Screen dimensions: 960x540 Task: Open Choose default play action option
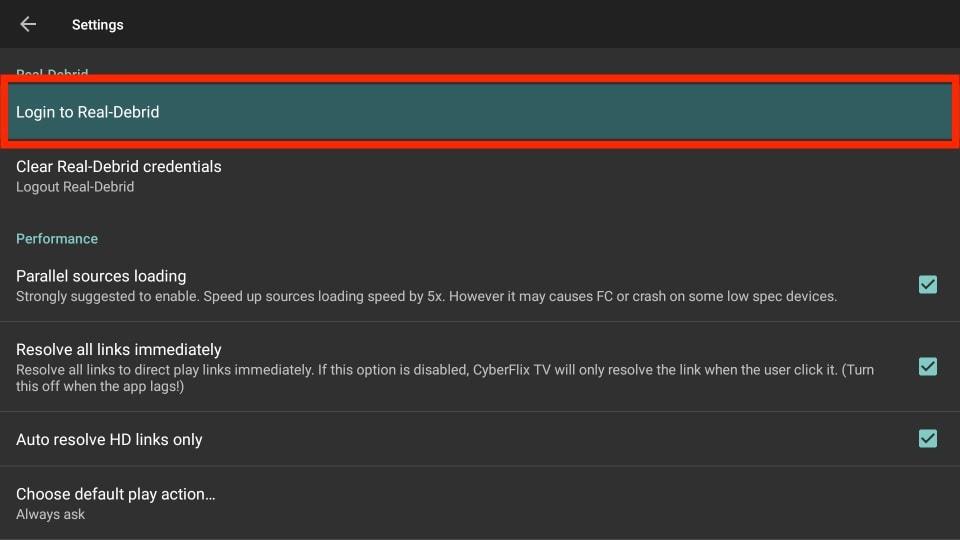pyautogui.click(x=480, y=503)
